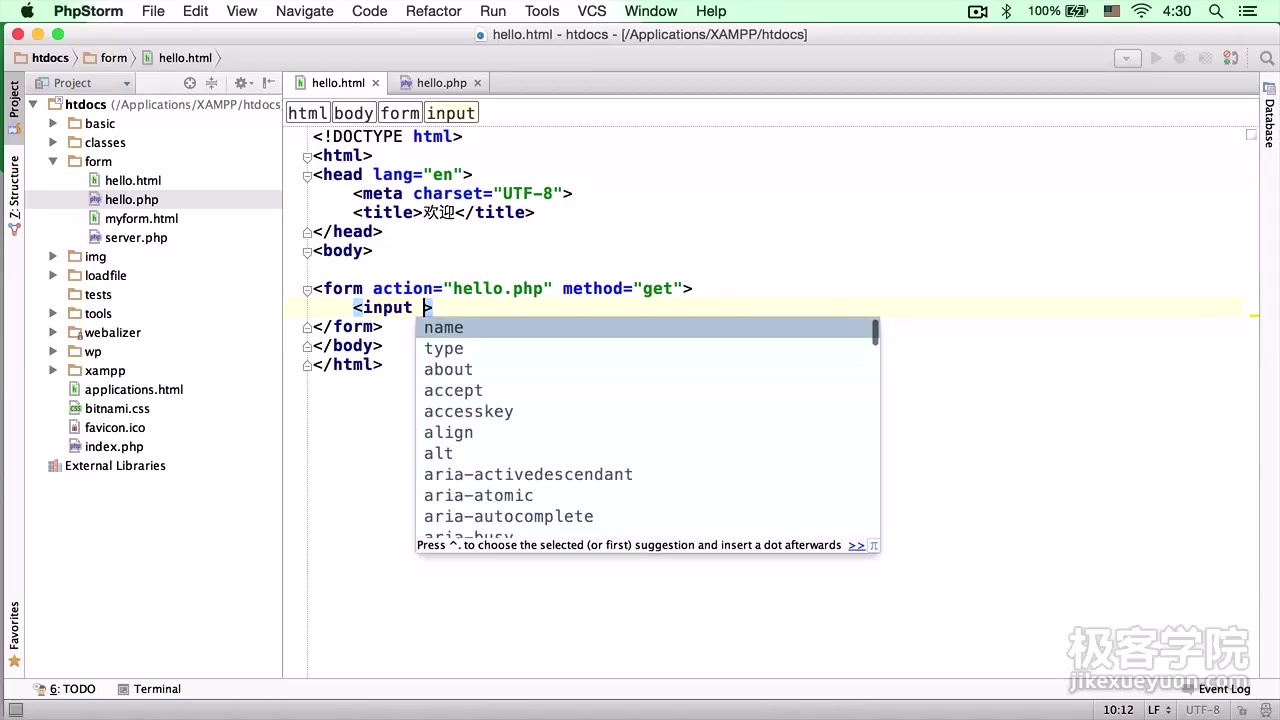Open the Structure tool window
The height and width of the screenshot is (720, 1280).
tap(14, 194)
